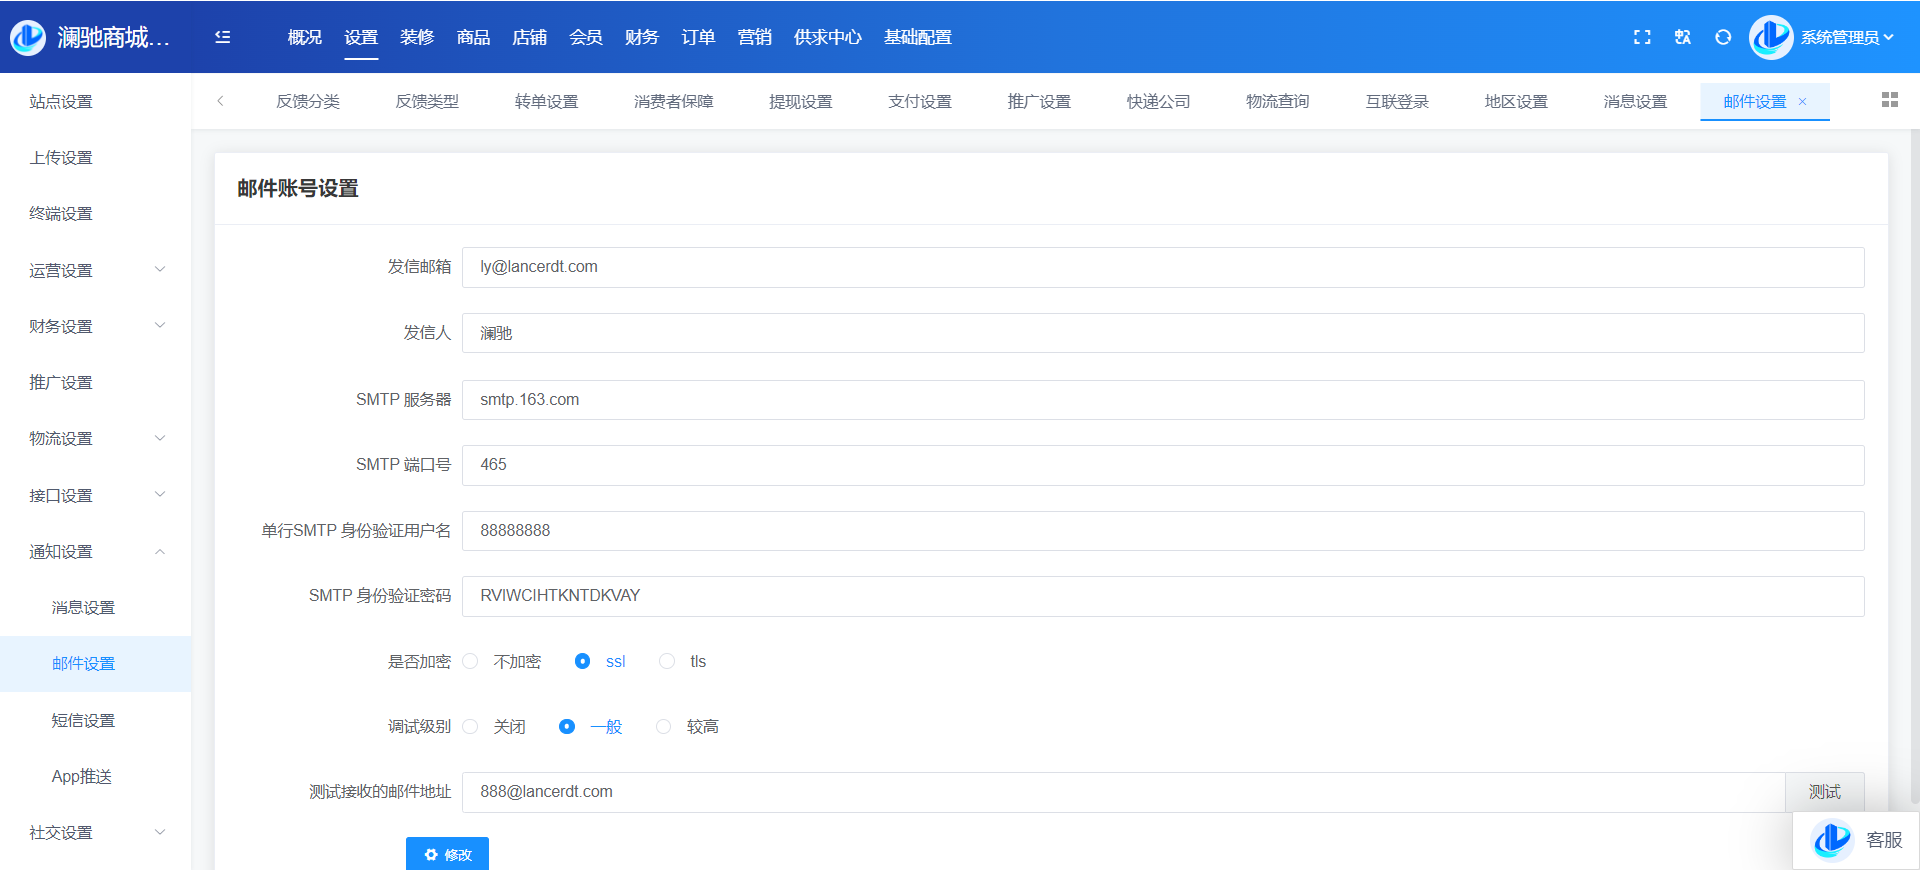
Task: Enter fullscreen mode via header icon
Action: (1642, 37)
